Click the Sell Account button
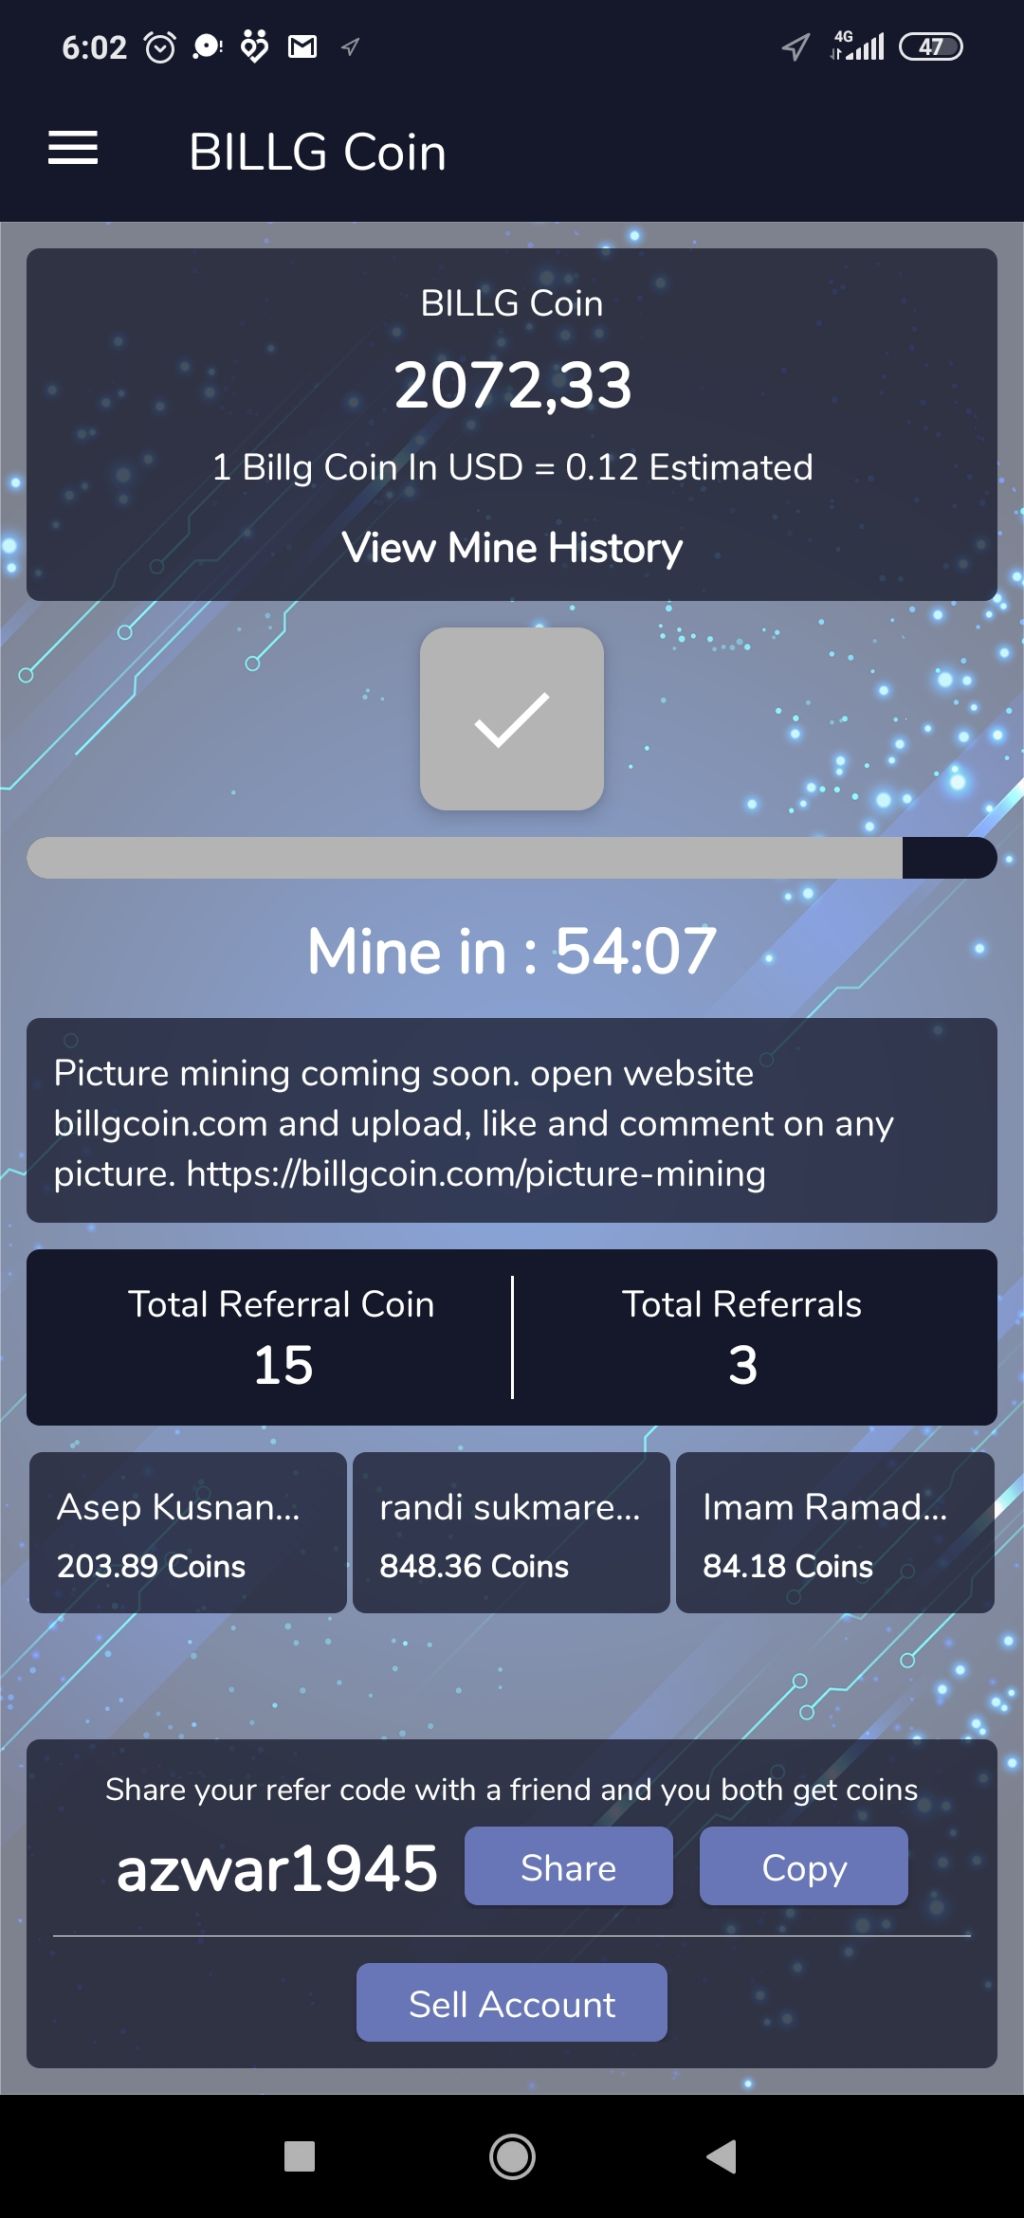This screenshot has width=1024, height=2218. (x=512, y=2002)
